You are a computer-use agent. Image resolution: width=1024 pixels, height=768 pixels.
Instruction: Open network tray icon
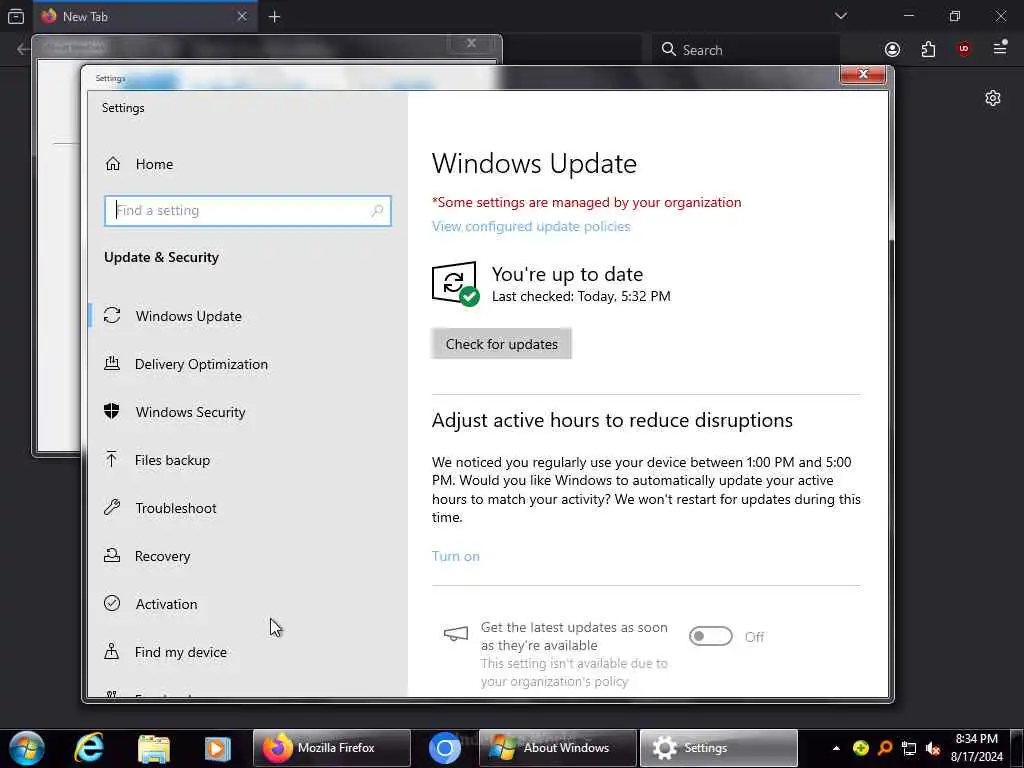(x=909, y=748)
